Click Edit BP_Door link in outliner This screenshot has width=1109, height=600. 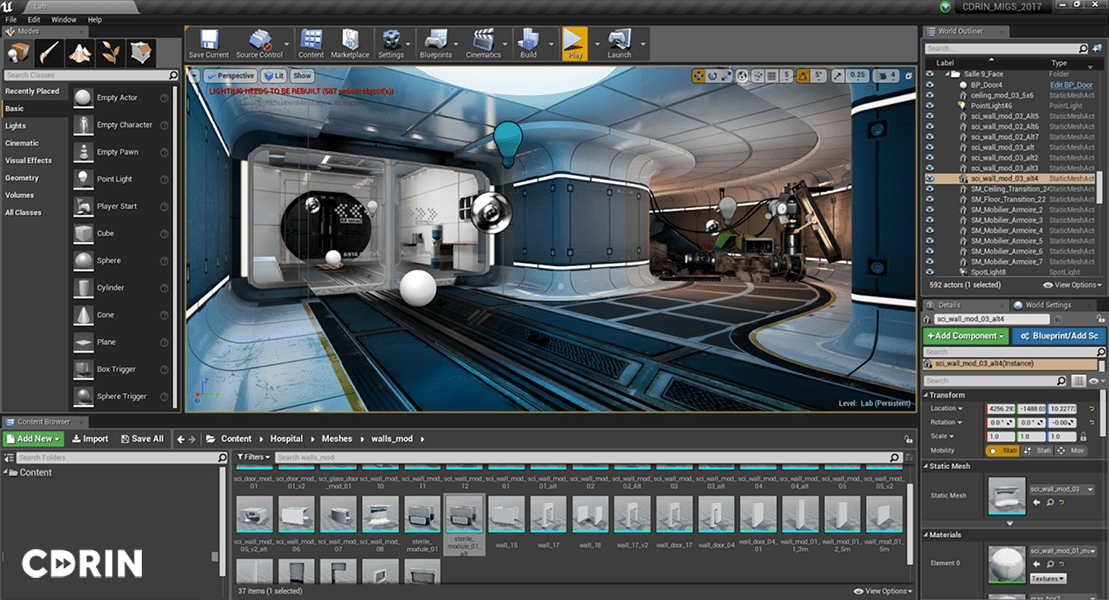click(x=1072, y=85)
